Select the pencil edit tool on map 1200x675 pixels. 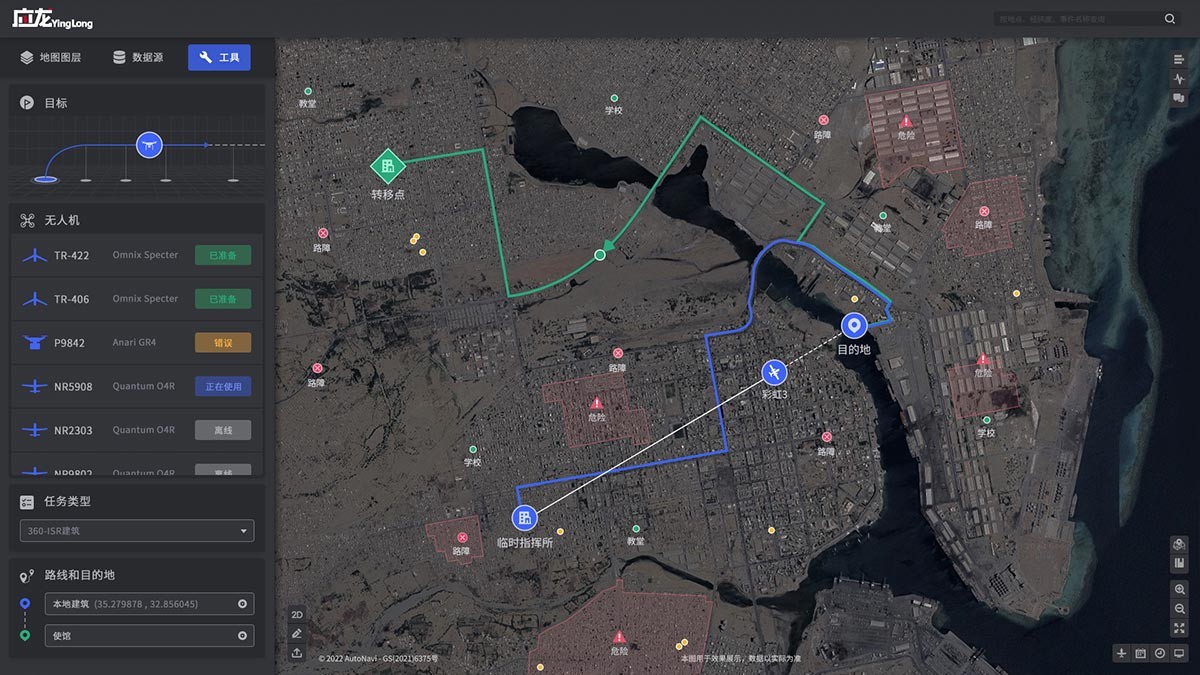pyautogui.click(x=297, y=633)
